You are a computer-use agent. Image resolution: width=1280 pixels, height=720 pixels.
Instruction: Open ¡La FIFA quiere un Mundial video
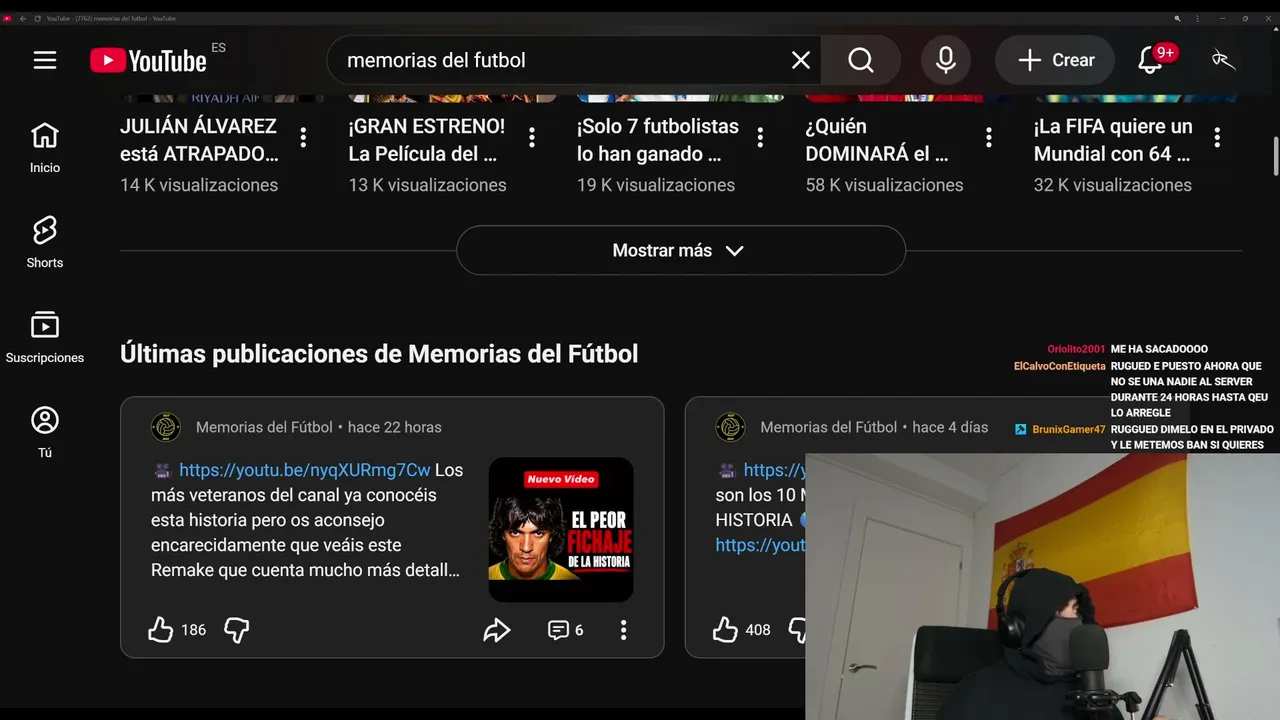click(x=1113, y=140)
